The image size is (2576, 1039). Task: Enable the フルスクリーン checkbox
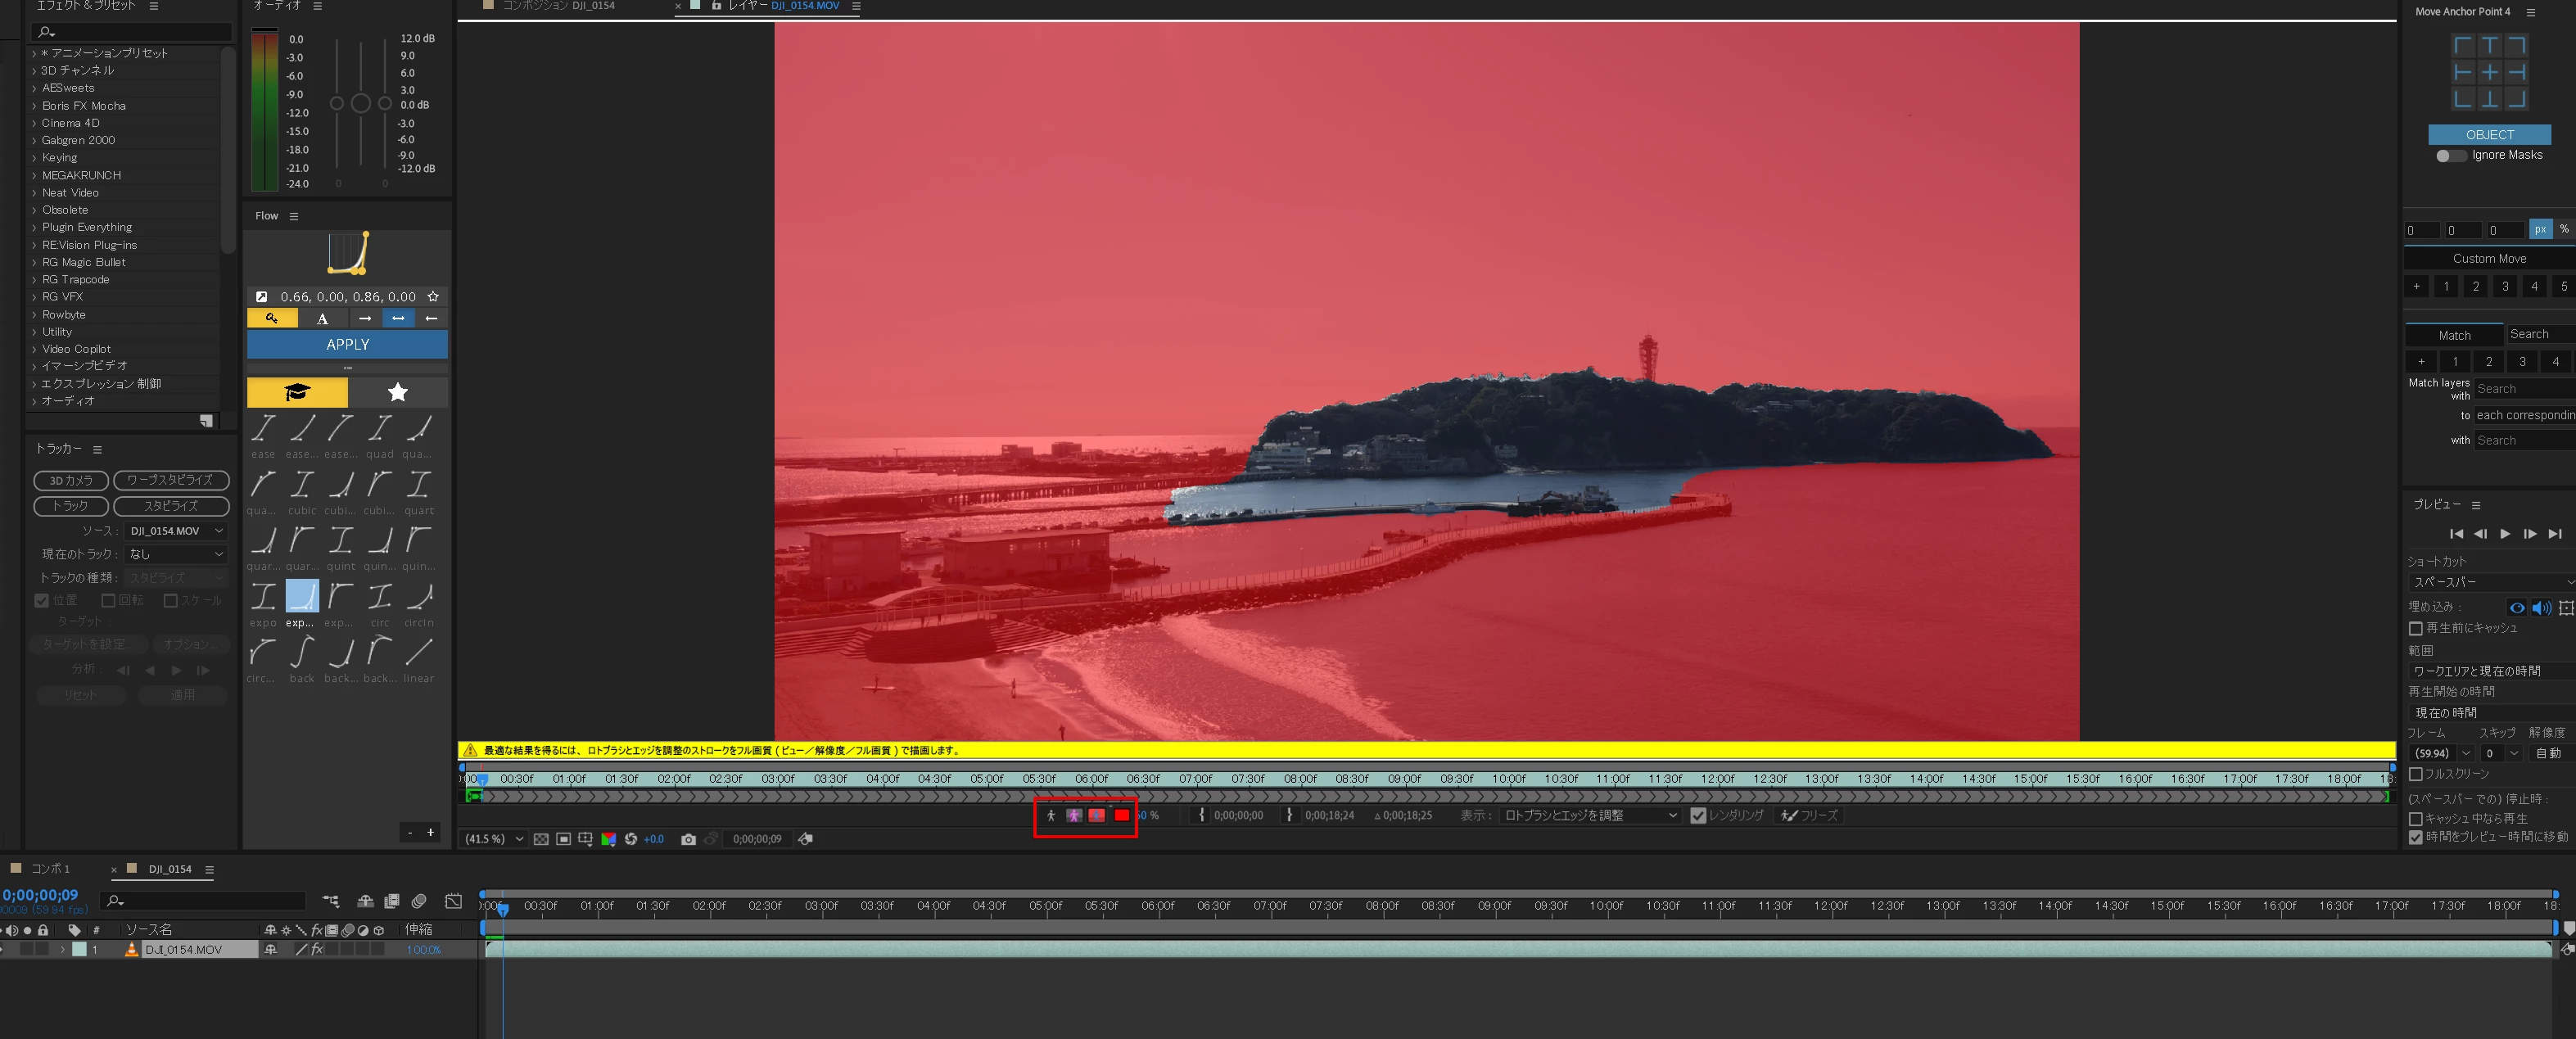click(x=2415, y=774)
